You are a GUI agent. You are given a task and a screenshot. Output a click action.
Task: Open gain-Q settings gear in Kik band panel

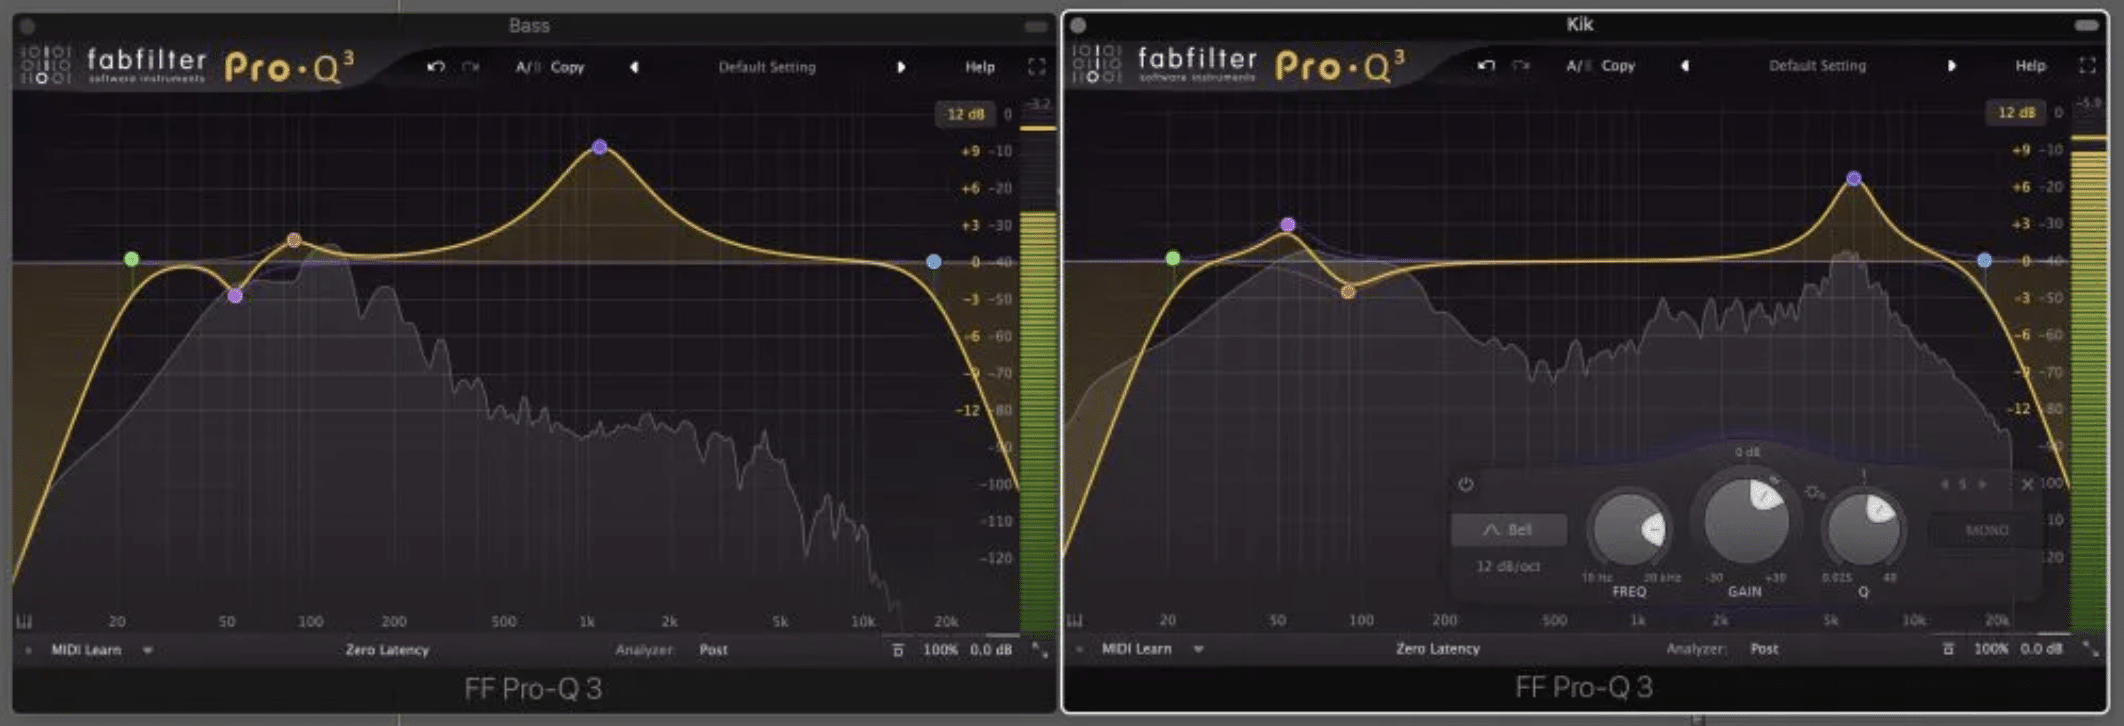click(x=1813, y=492)
